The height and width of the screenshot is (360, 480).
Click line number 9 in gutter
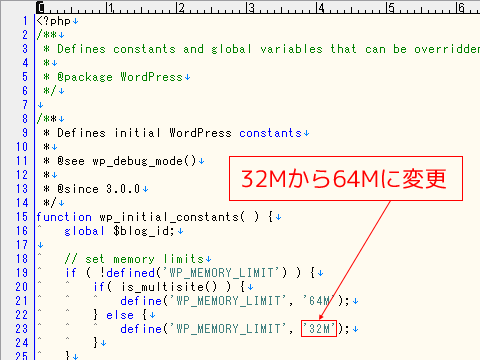pyautogui.click(x=25, y=133)
